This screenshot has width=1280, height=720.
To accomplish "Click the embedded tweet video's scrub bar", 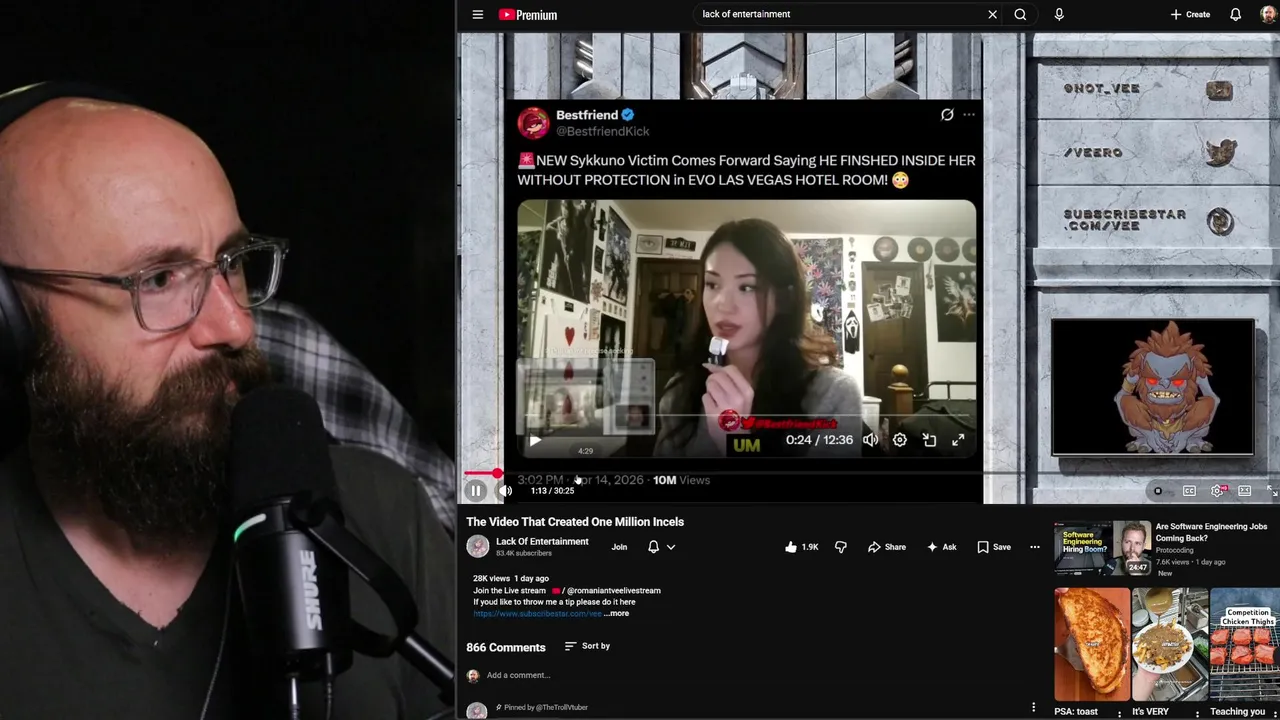I will [x=746, y=414].
